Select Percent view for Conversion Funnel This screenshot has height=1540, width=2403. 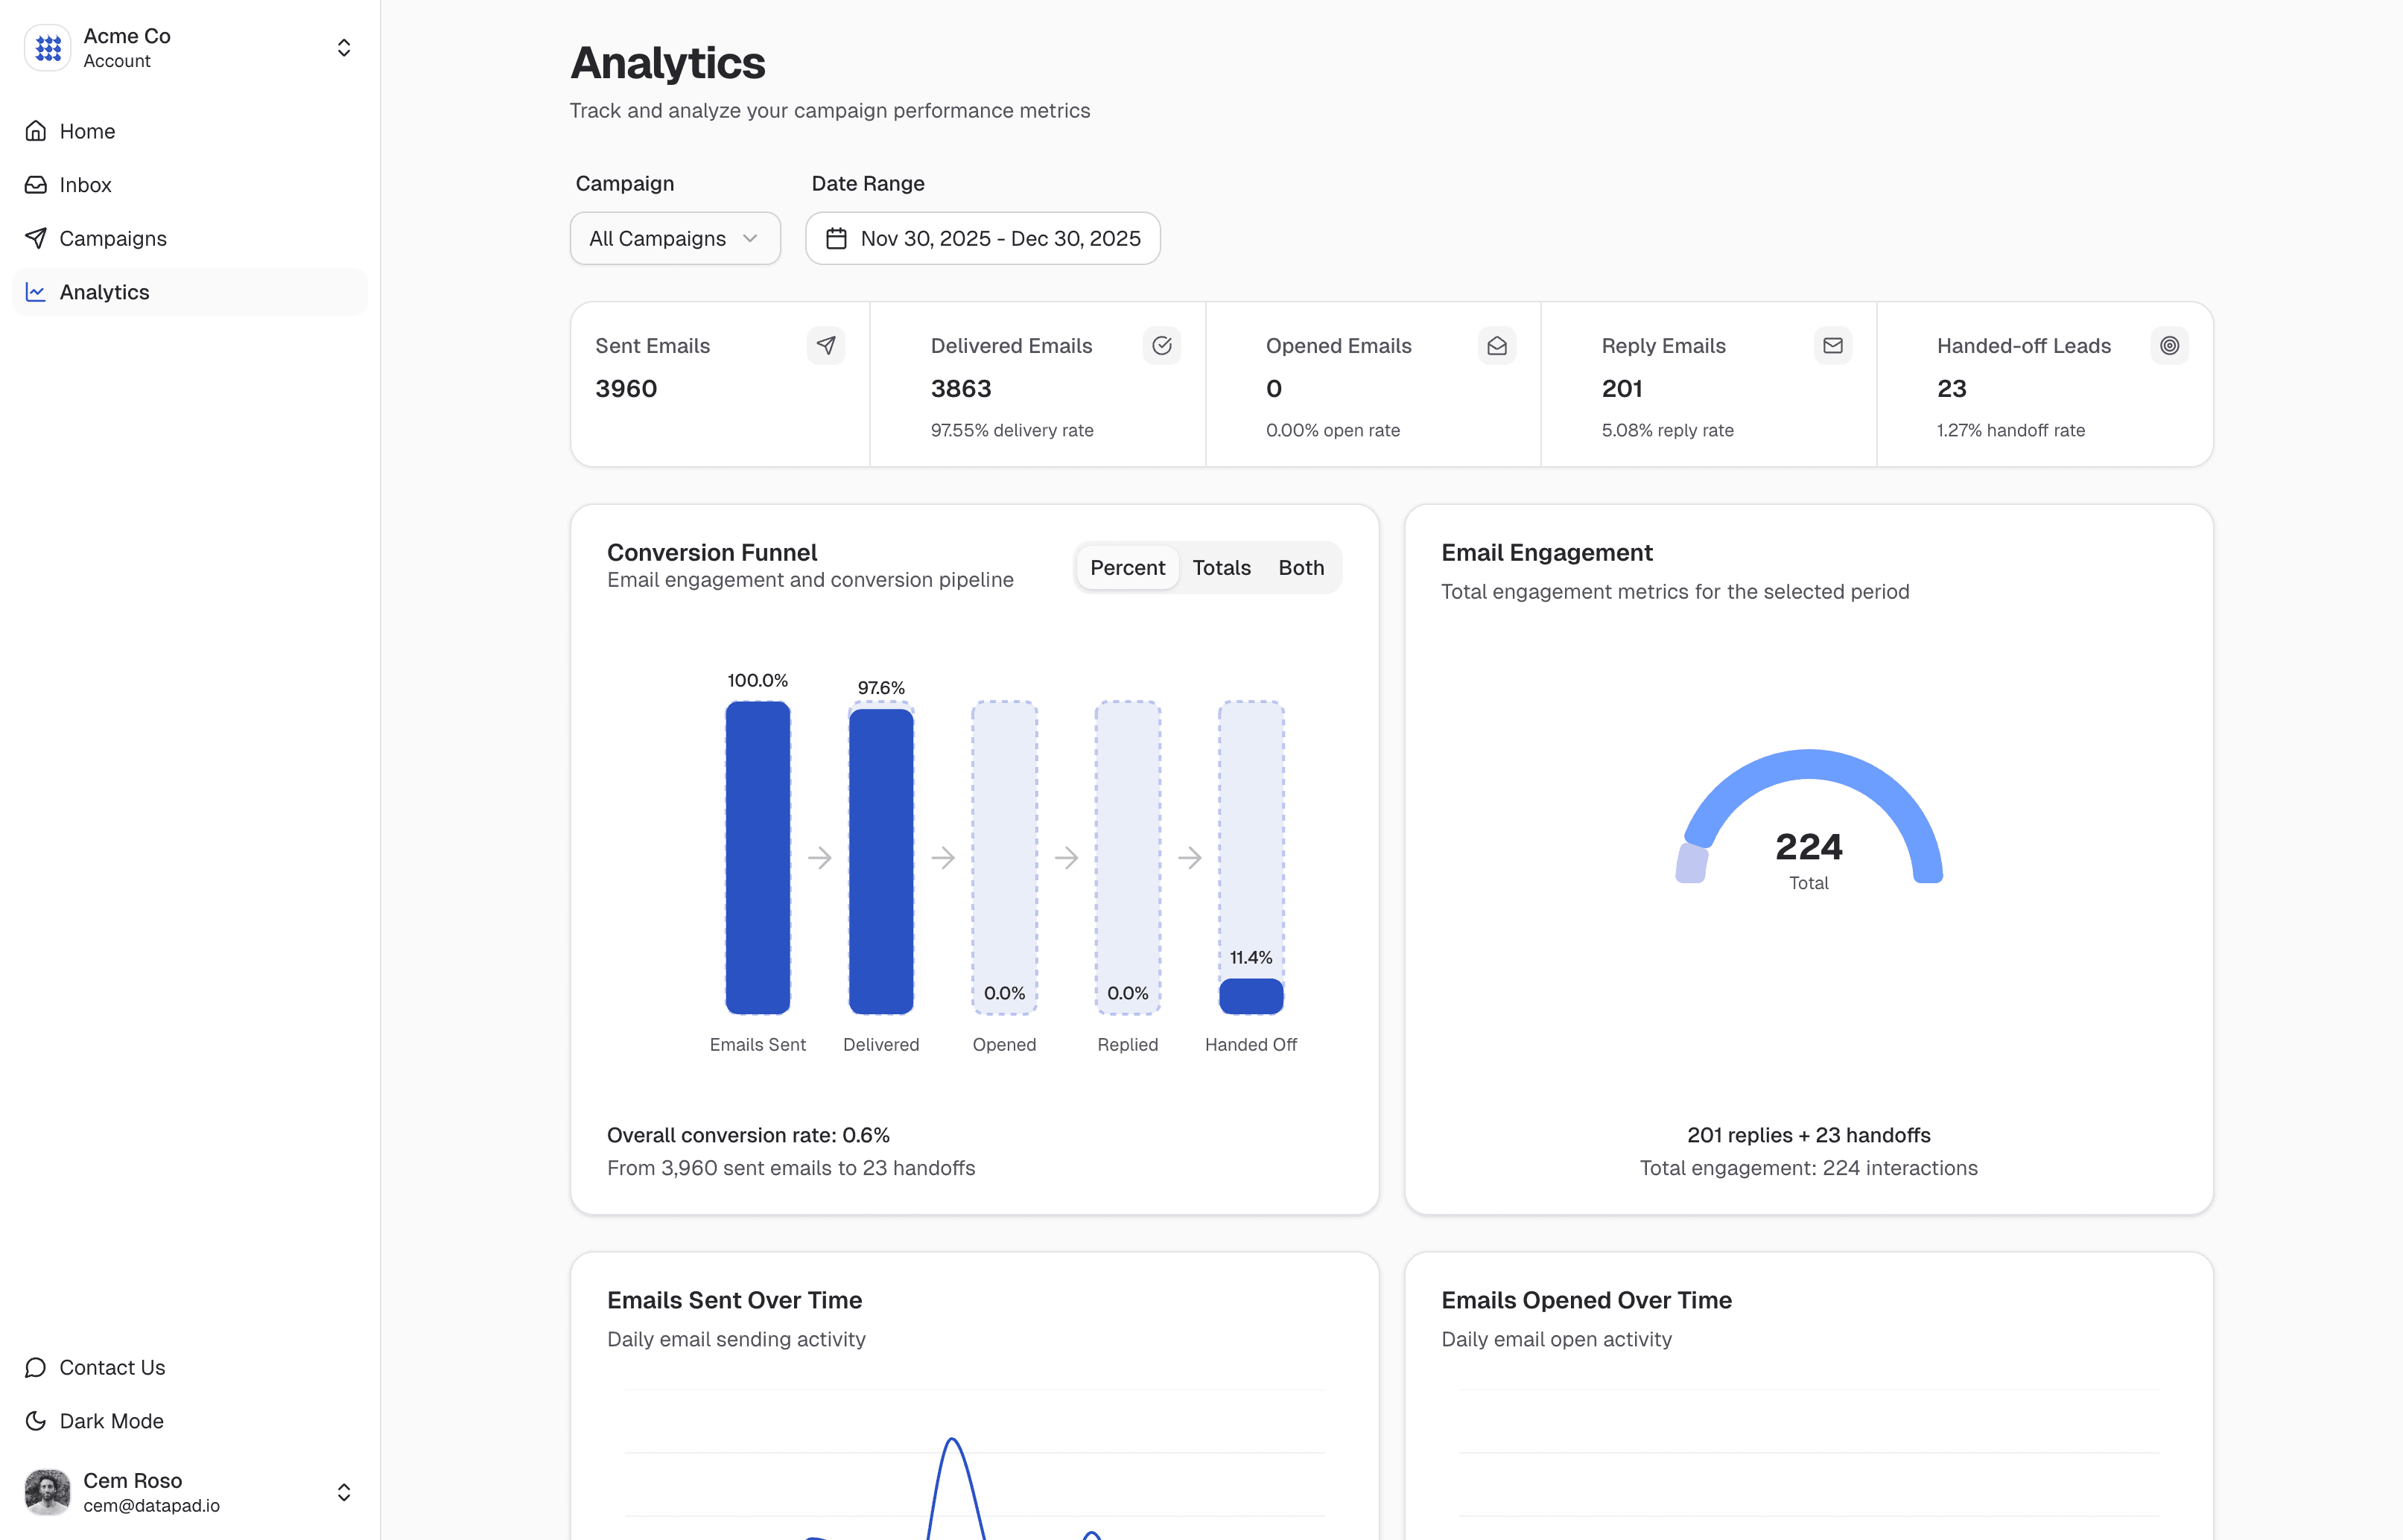[x=1127, y=568]
